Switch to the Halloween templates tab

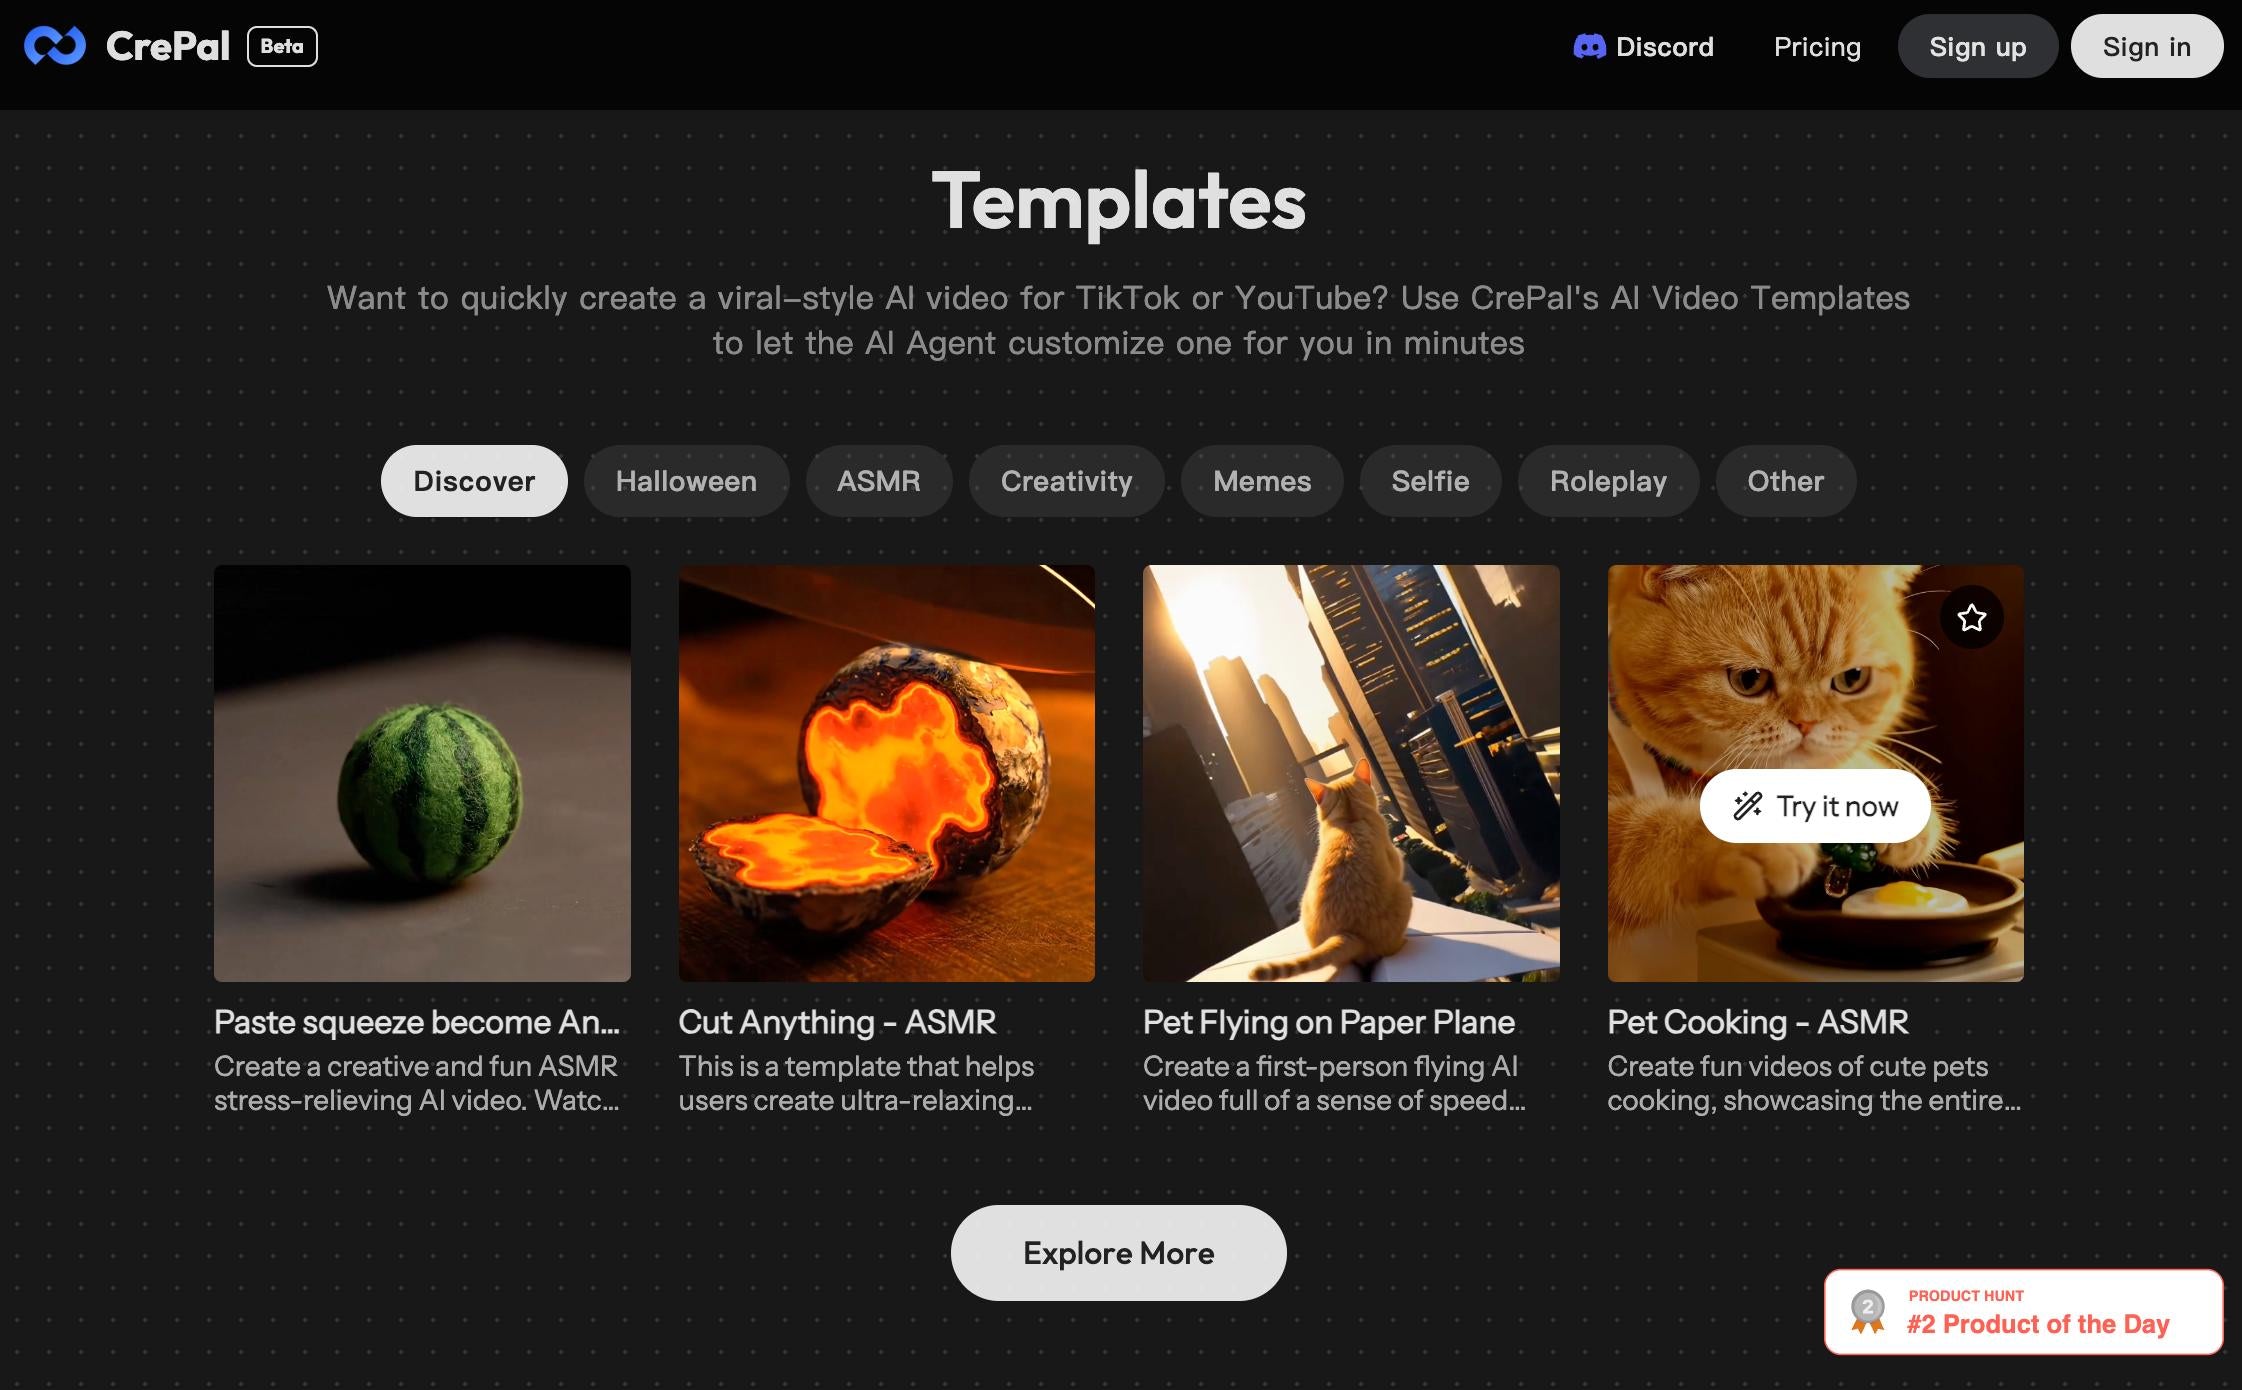point(686,481)
